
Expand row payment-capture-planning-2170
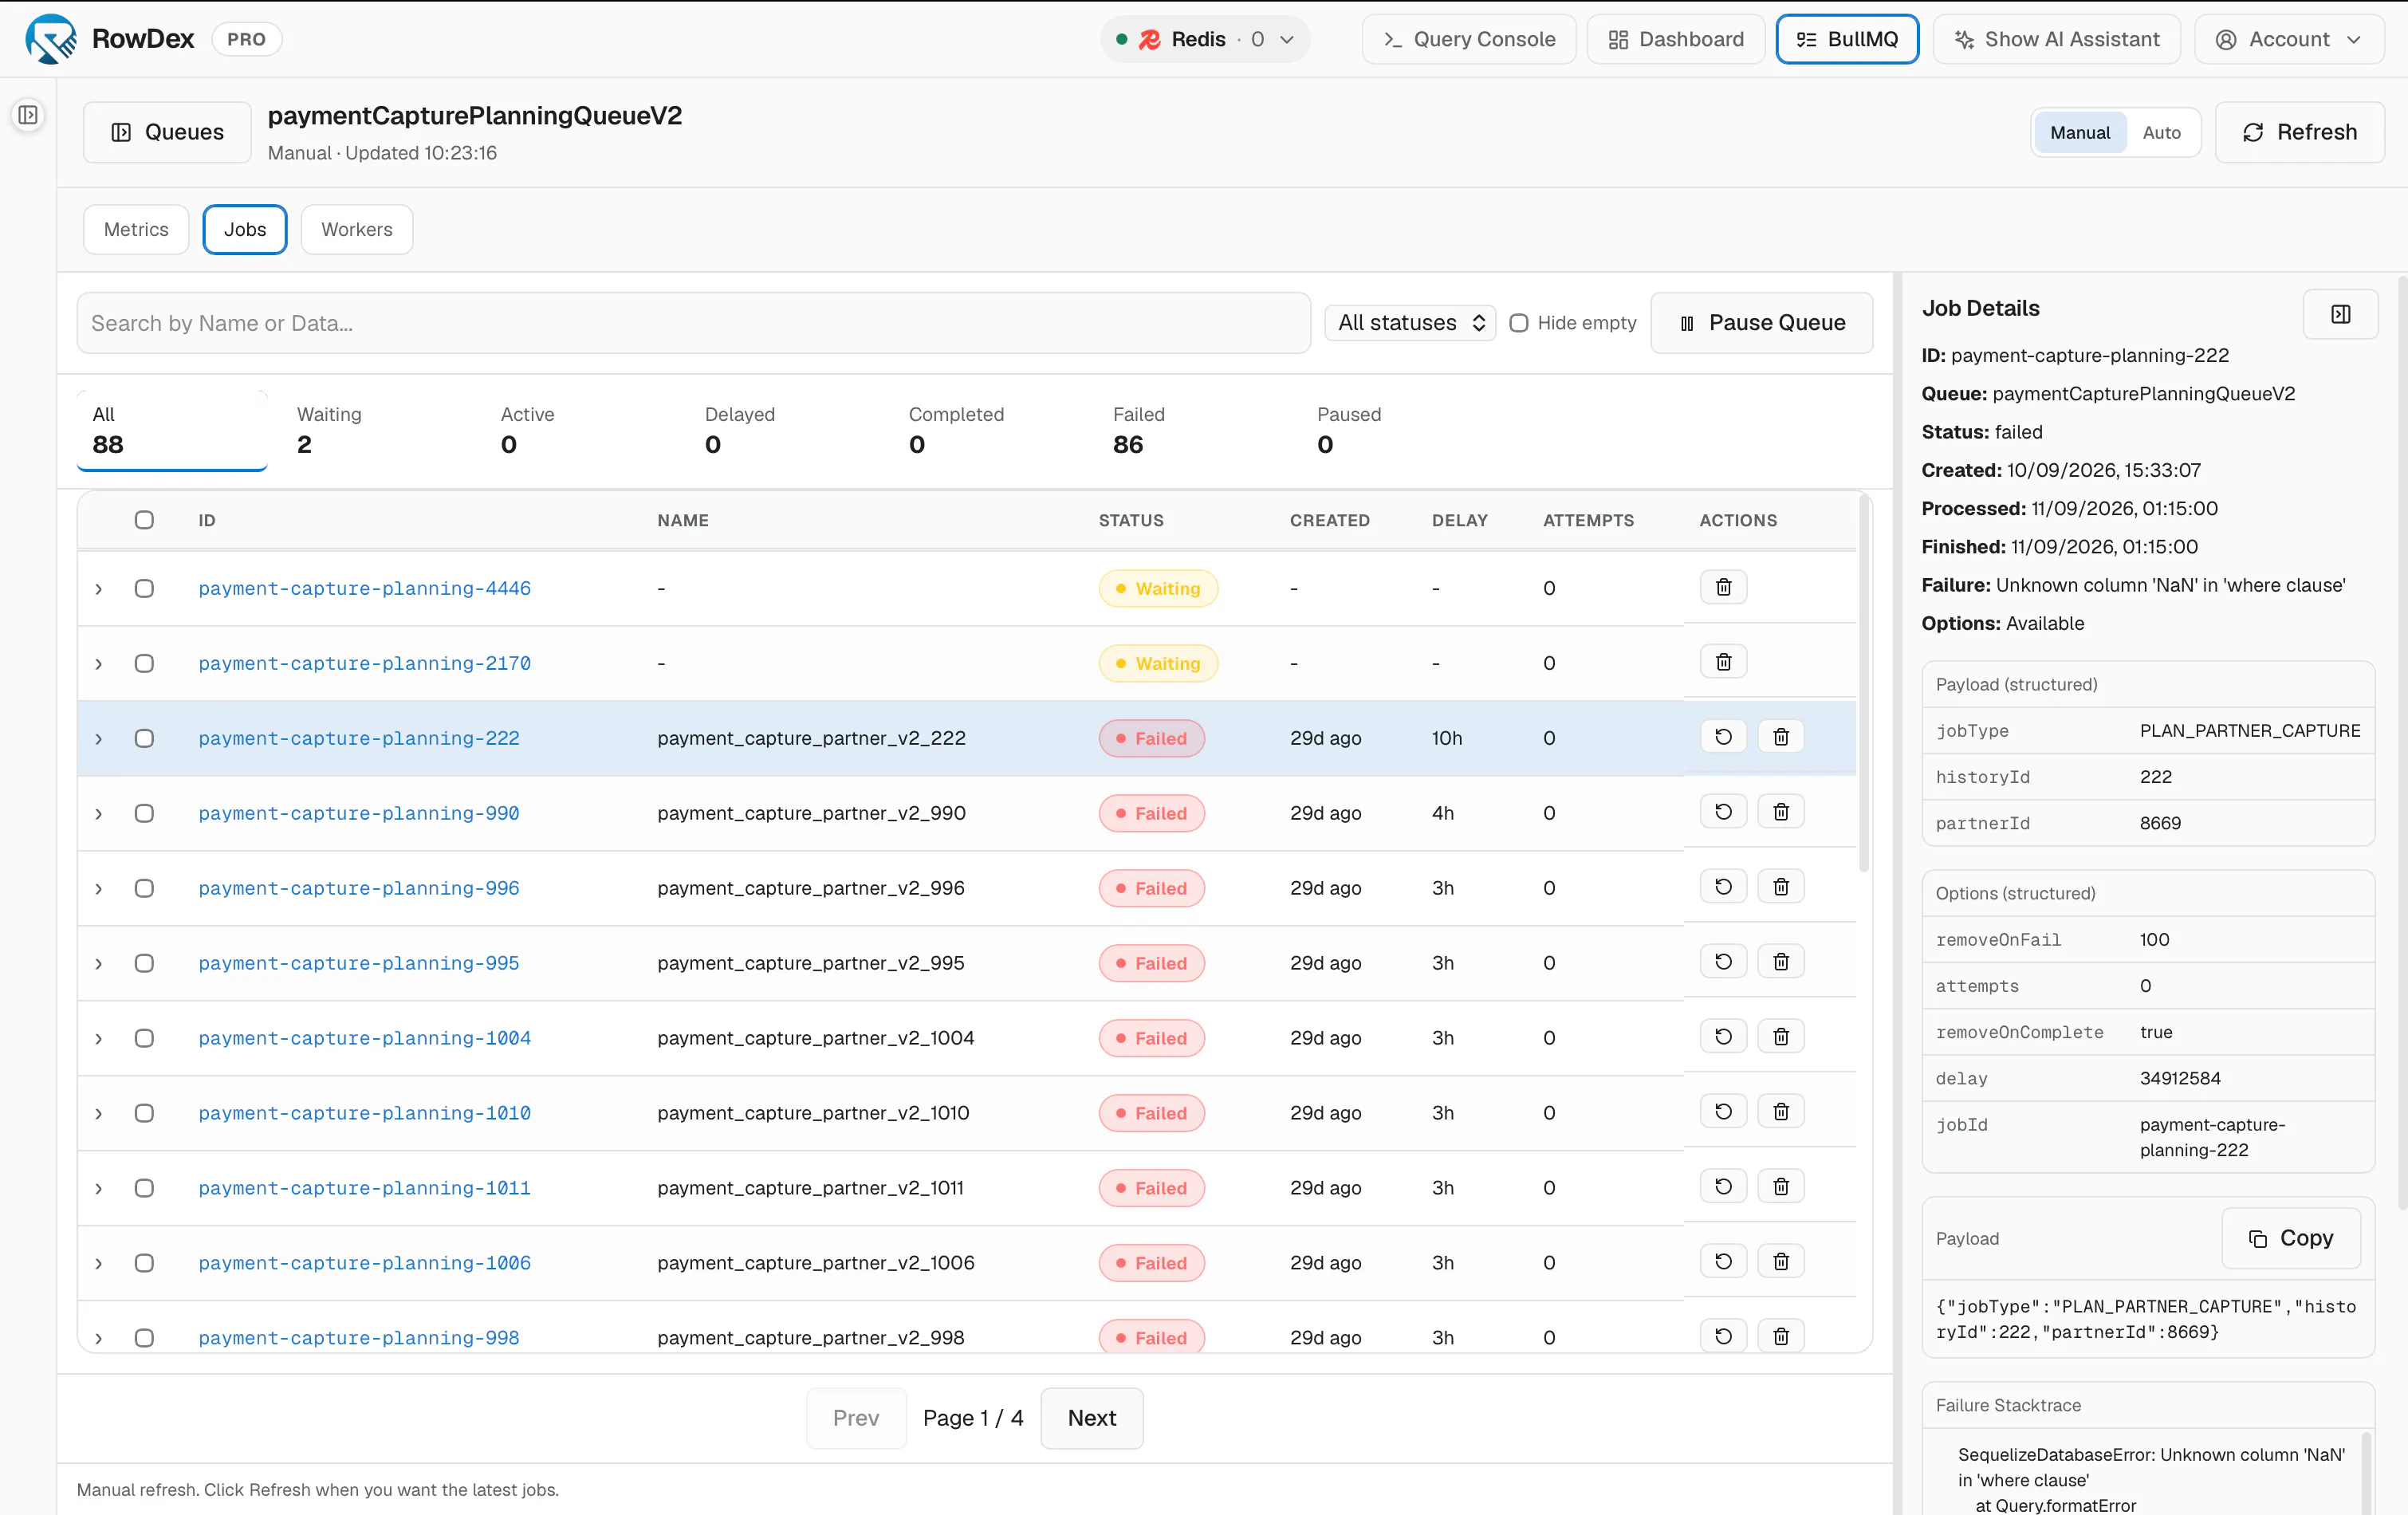click(98, 663)
